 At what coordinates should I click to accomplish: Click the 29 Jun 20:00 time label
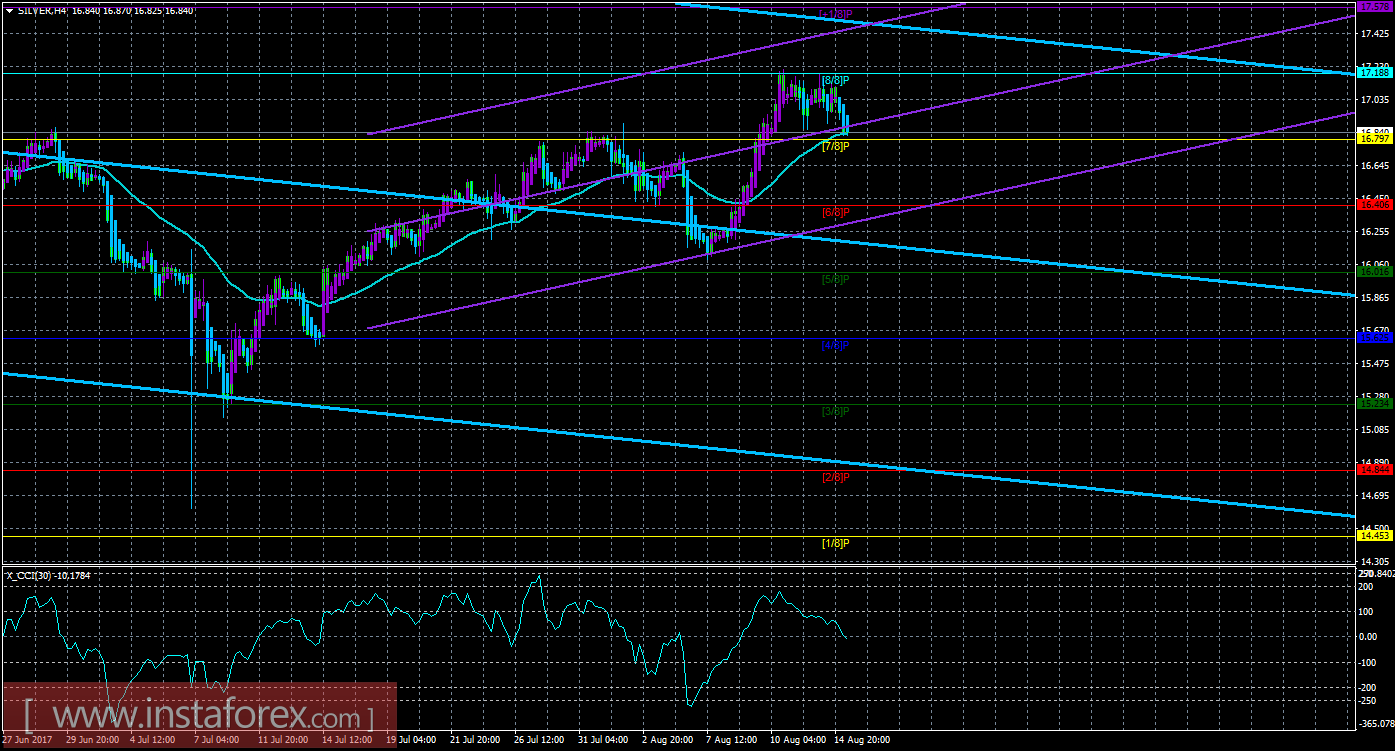pos(95,741)
